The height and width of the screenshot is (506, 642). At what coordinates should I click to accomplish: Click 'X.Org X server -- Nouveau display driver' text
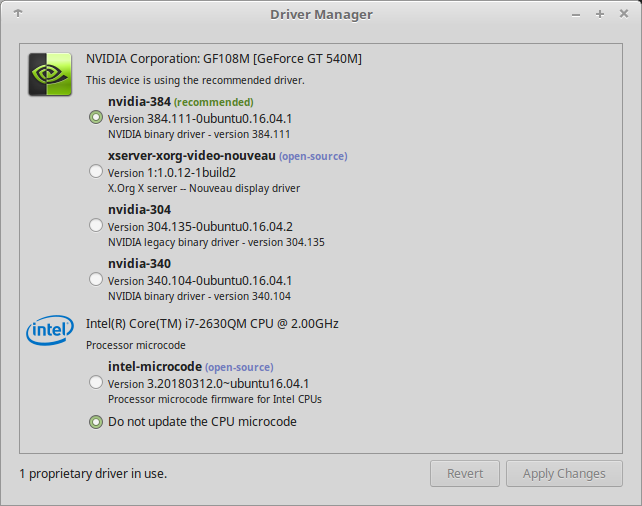tap(204, 188)
